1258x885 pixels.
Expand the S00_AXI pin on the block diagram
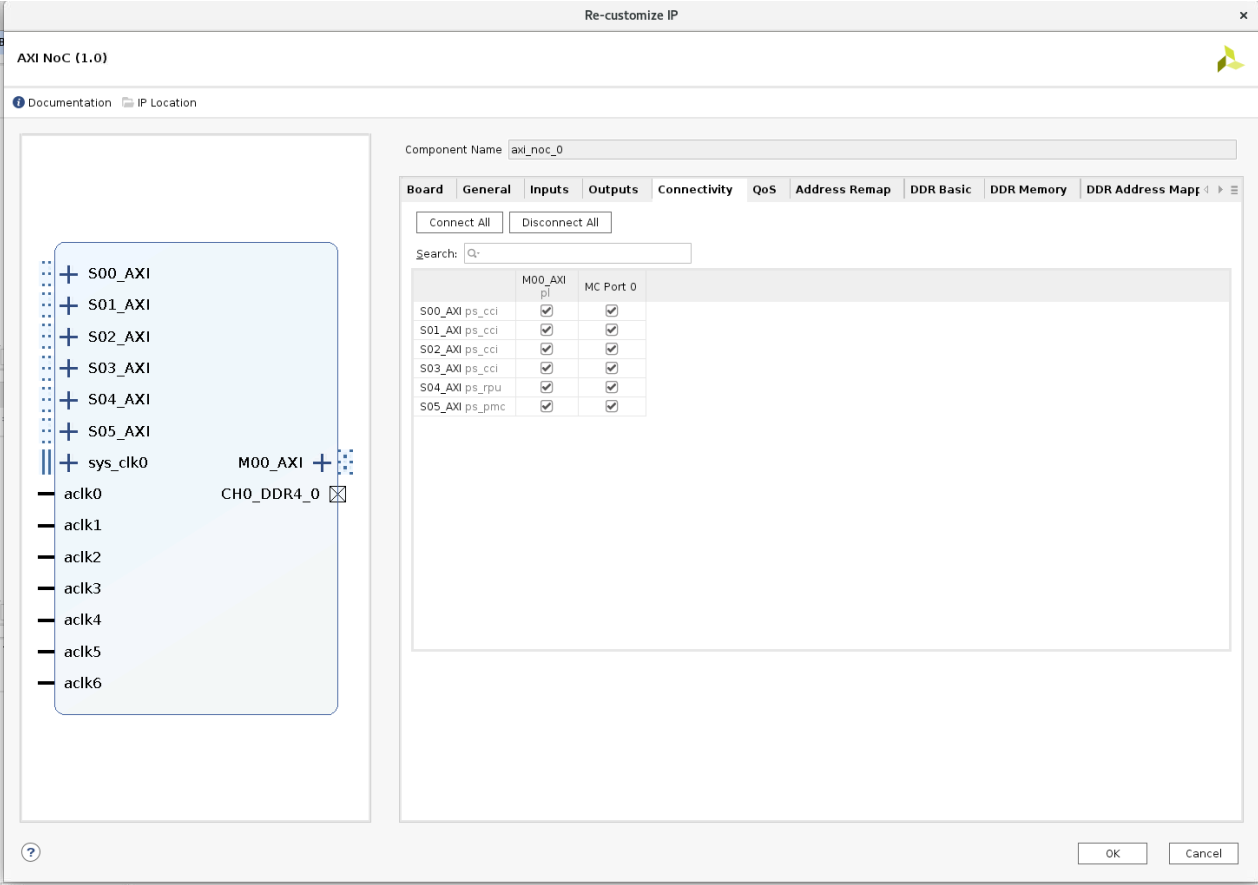click(68, 272)
